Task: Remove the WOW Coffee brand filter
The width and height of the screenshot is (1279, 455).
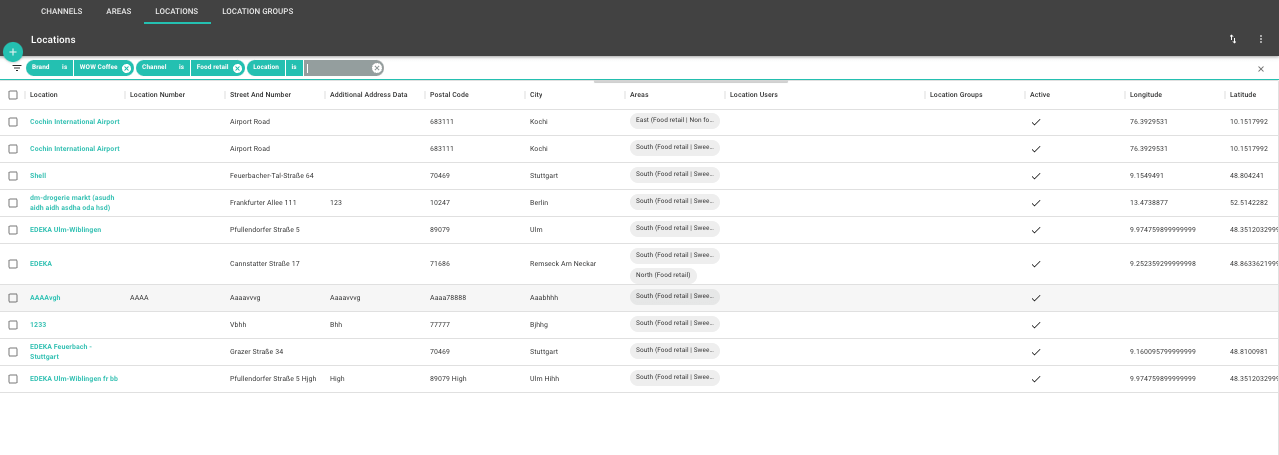Action: (x=126, y=68)
